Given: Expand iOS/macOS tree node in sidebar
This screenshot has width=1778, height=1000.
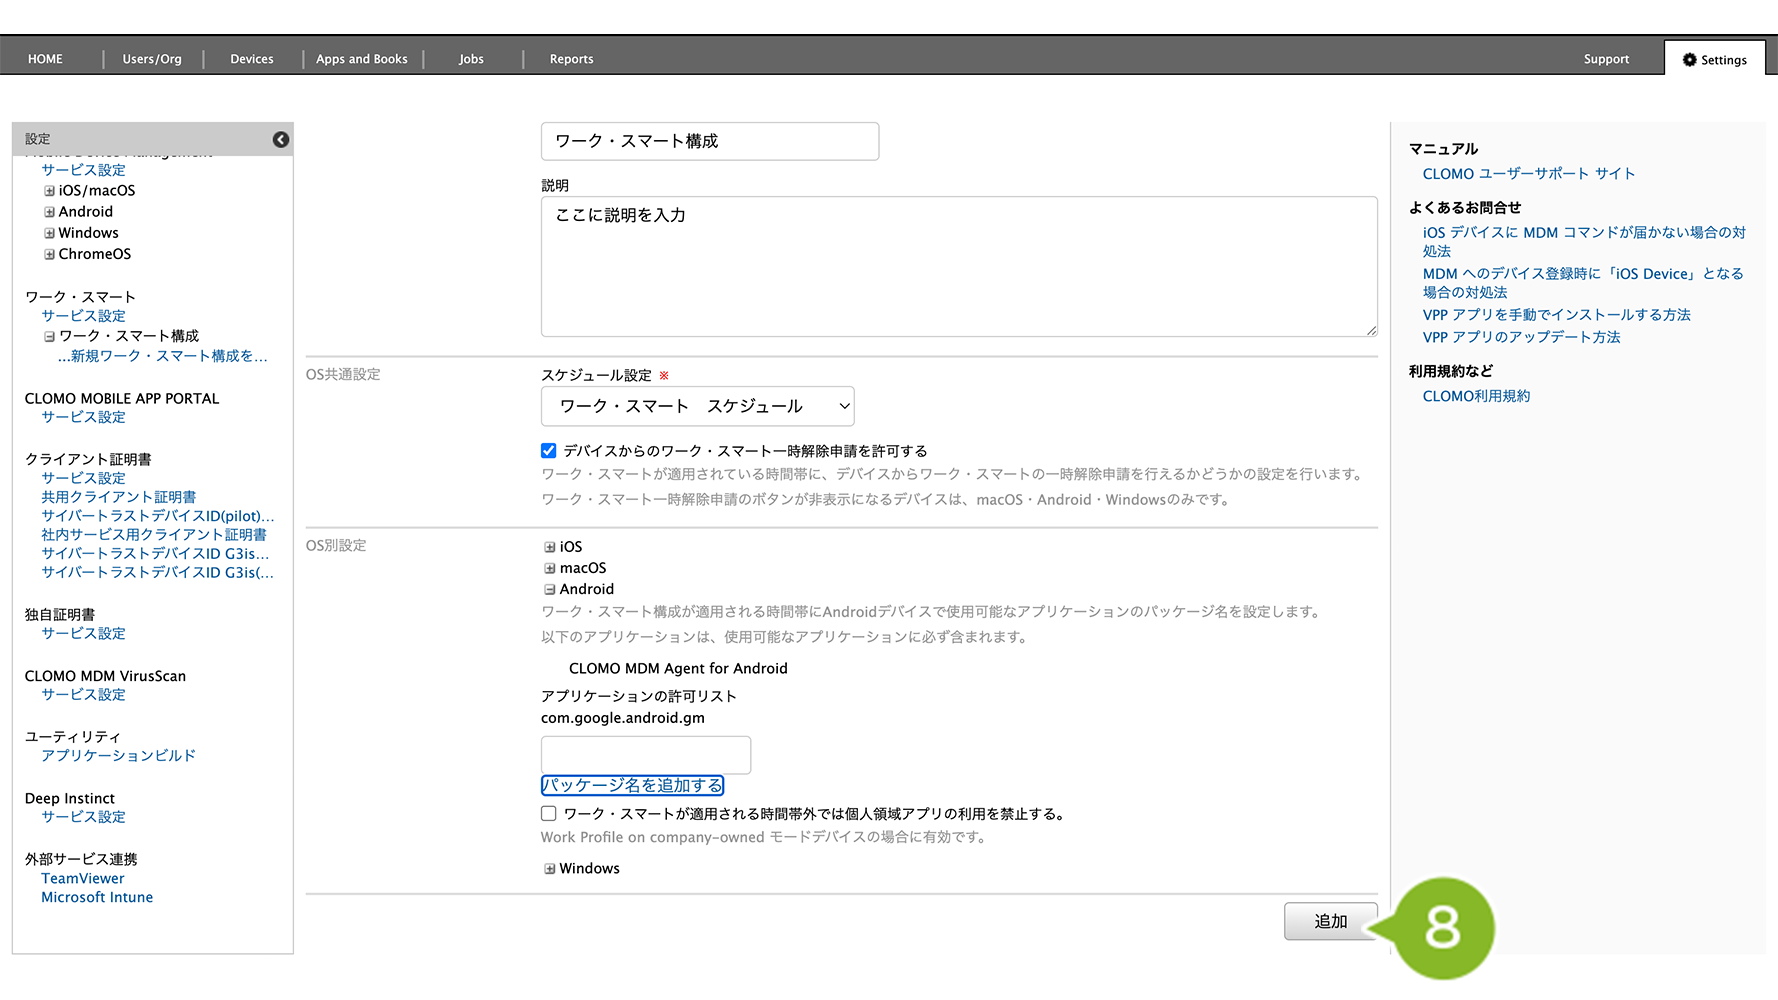Looking at the screenshot, I should coord(49,191).
